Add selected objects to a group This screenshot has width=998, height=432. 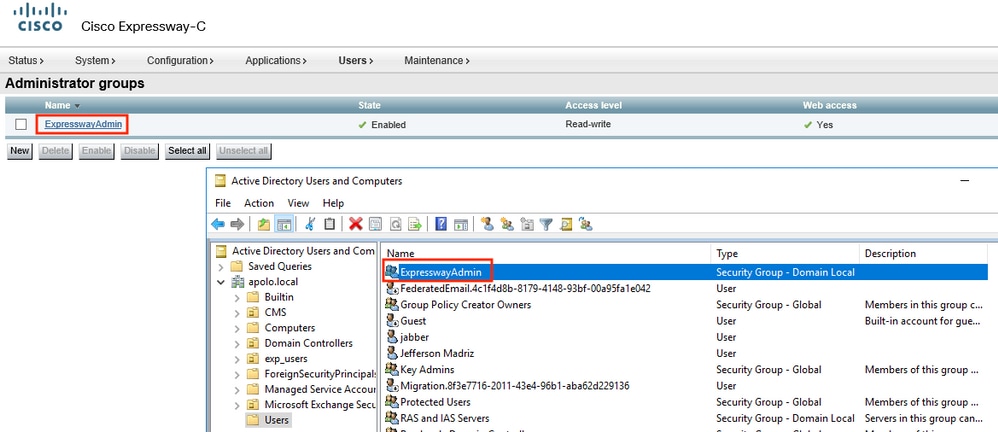(586, 224)
